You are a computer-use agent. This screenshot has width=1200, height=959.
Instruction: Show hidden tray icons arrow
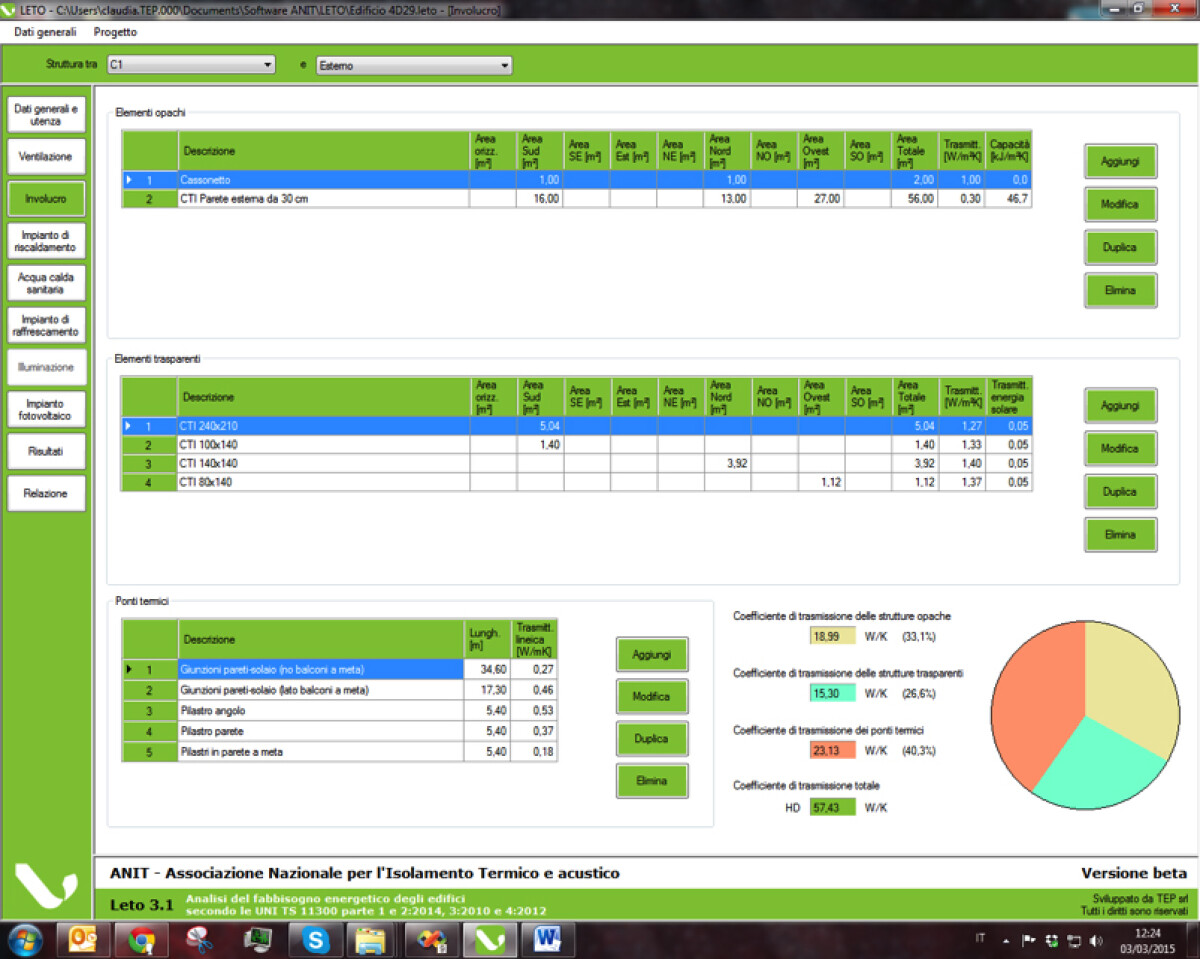[1006, 941]
